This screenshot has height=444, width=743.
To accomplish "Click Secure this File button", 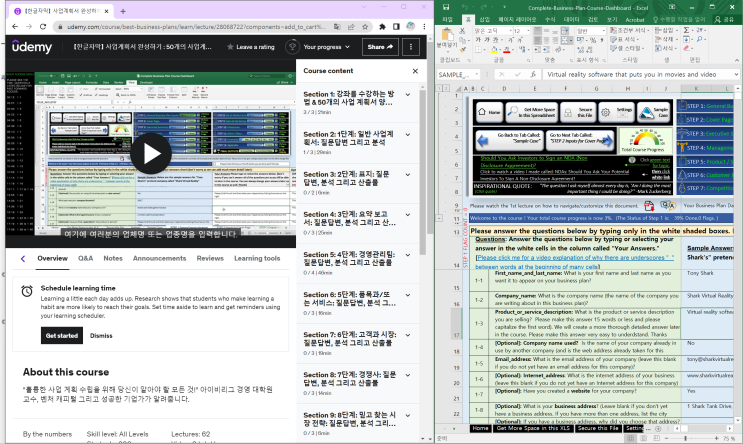I will click(578, 112).
